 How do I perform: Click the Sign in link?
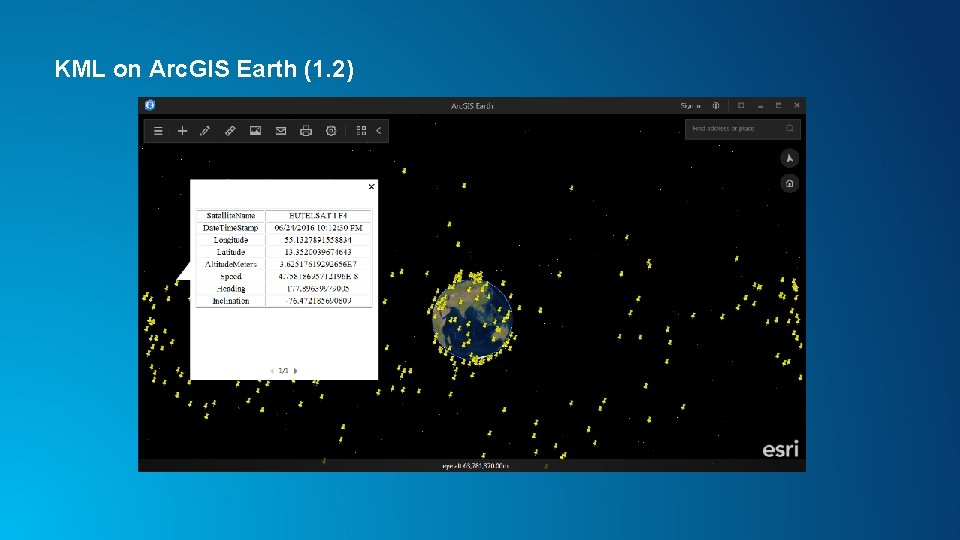point(691,106)
